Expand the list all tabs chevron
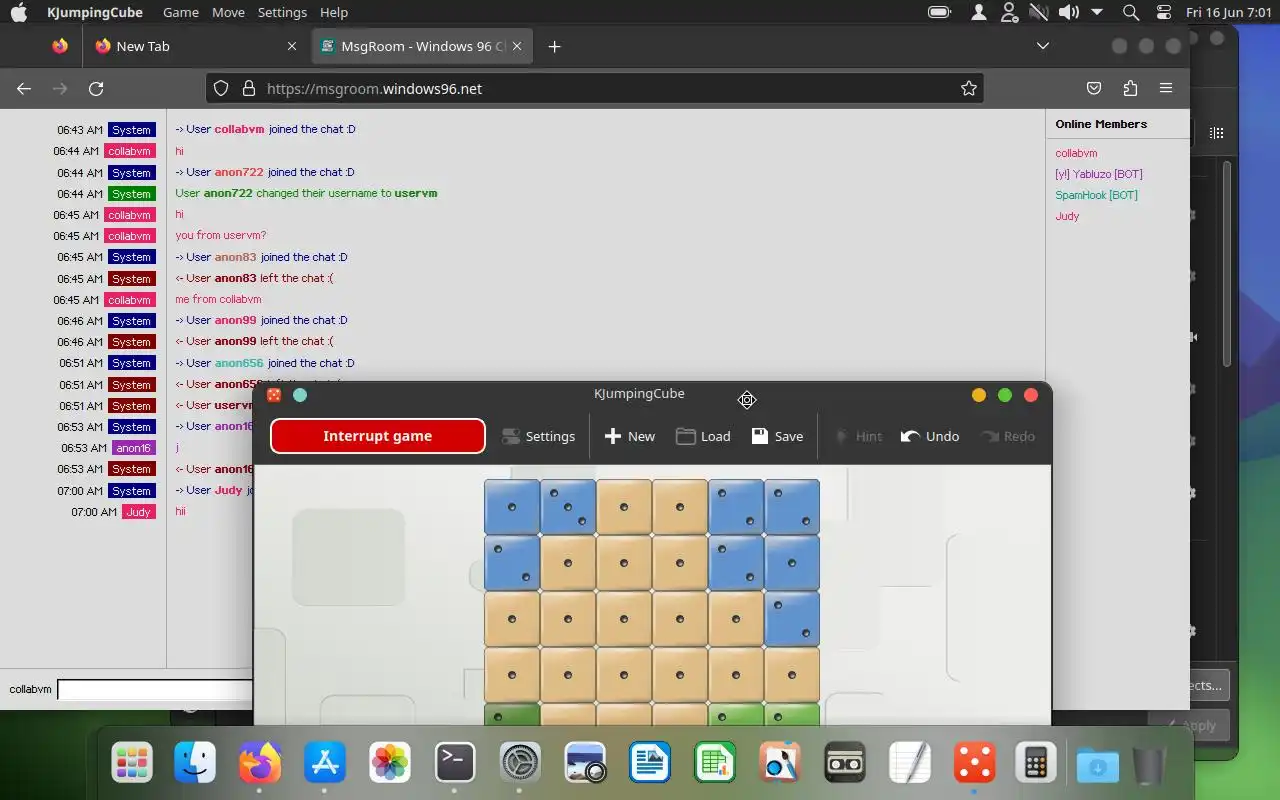 pyautogui.click(x=1043, y=46)
